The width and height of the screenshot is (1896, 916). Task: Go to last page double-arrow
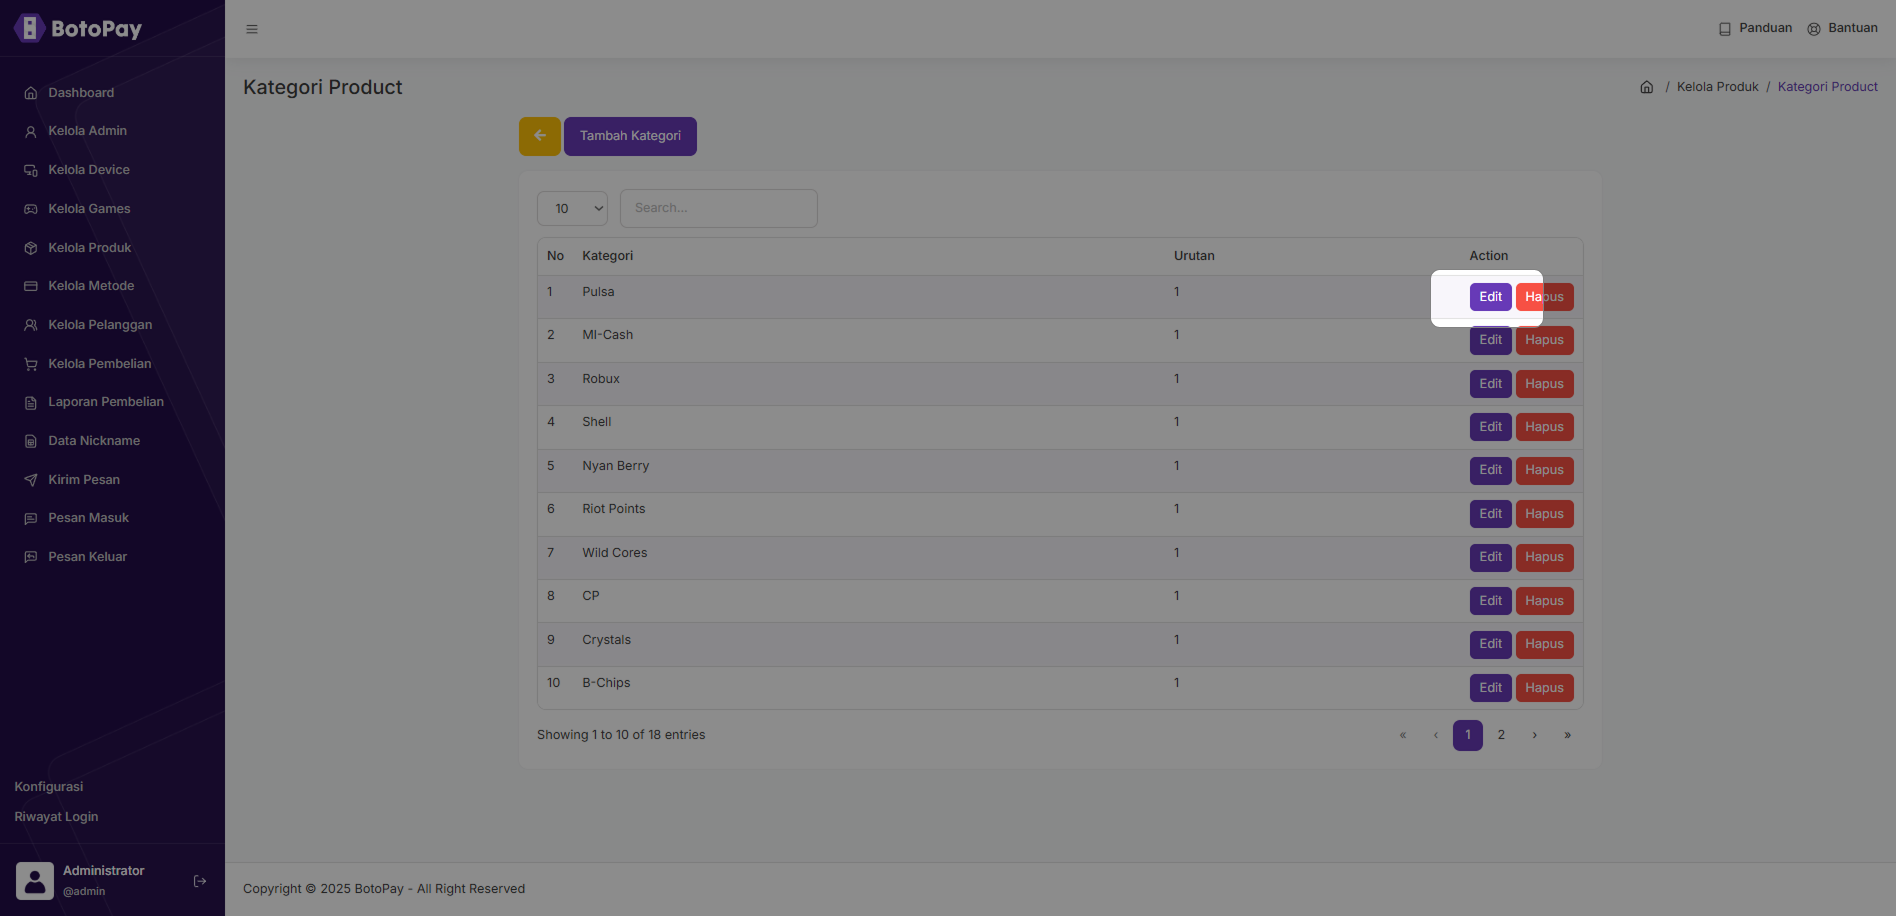[x=1568, y=735]
